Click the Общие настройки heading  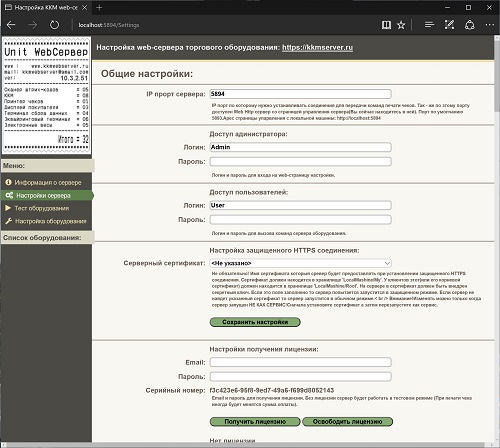pyautogui.click(x=147, y=74)
